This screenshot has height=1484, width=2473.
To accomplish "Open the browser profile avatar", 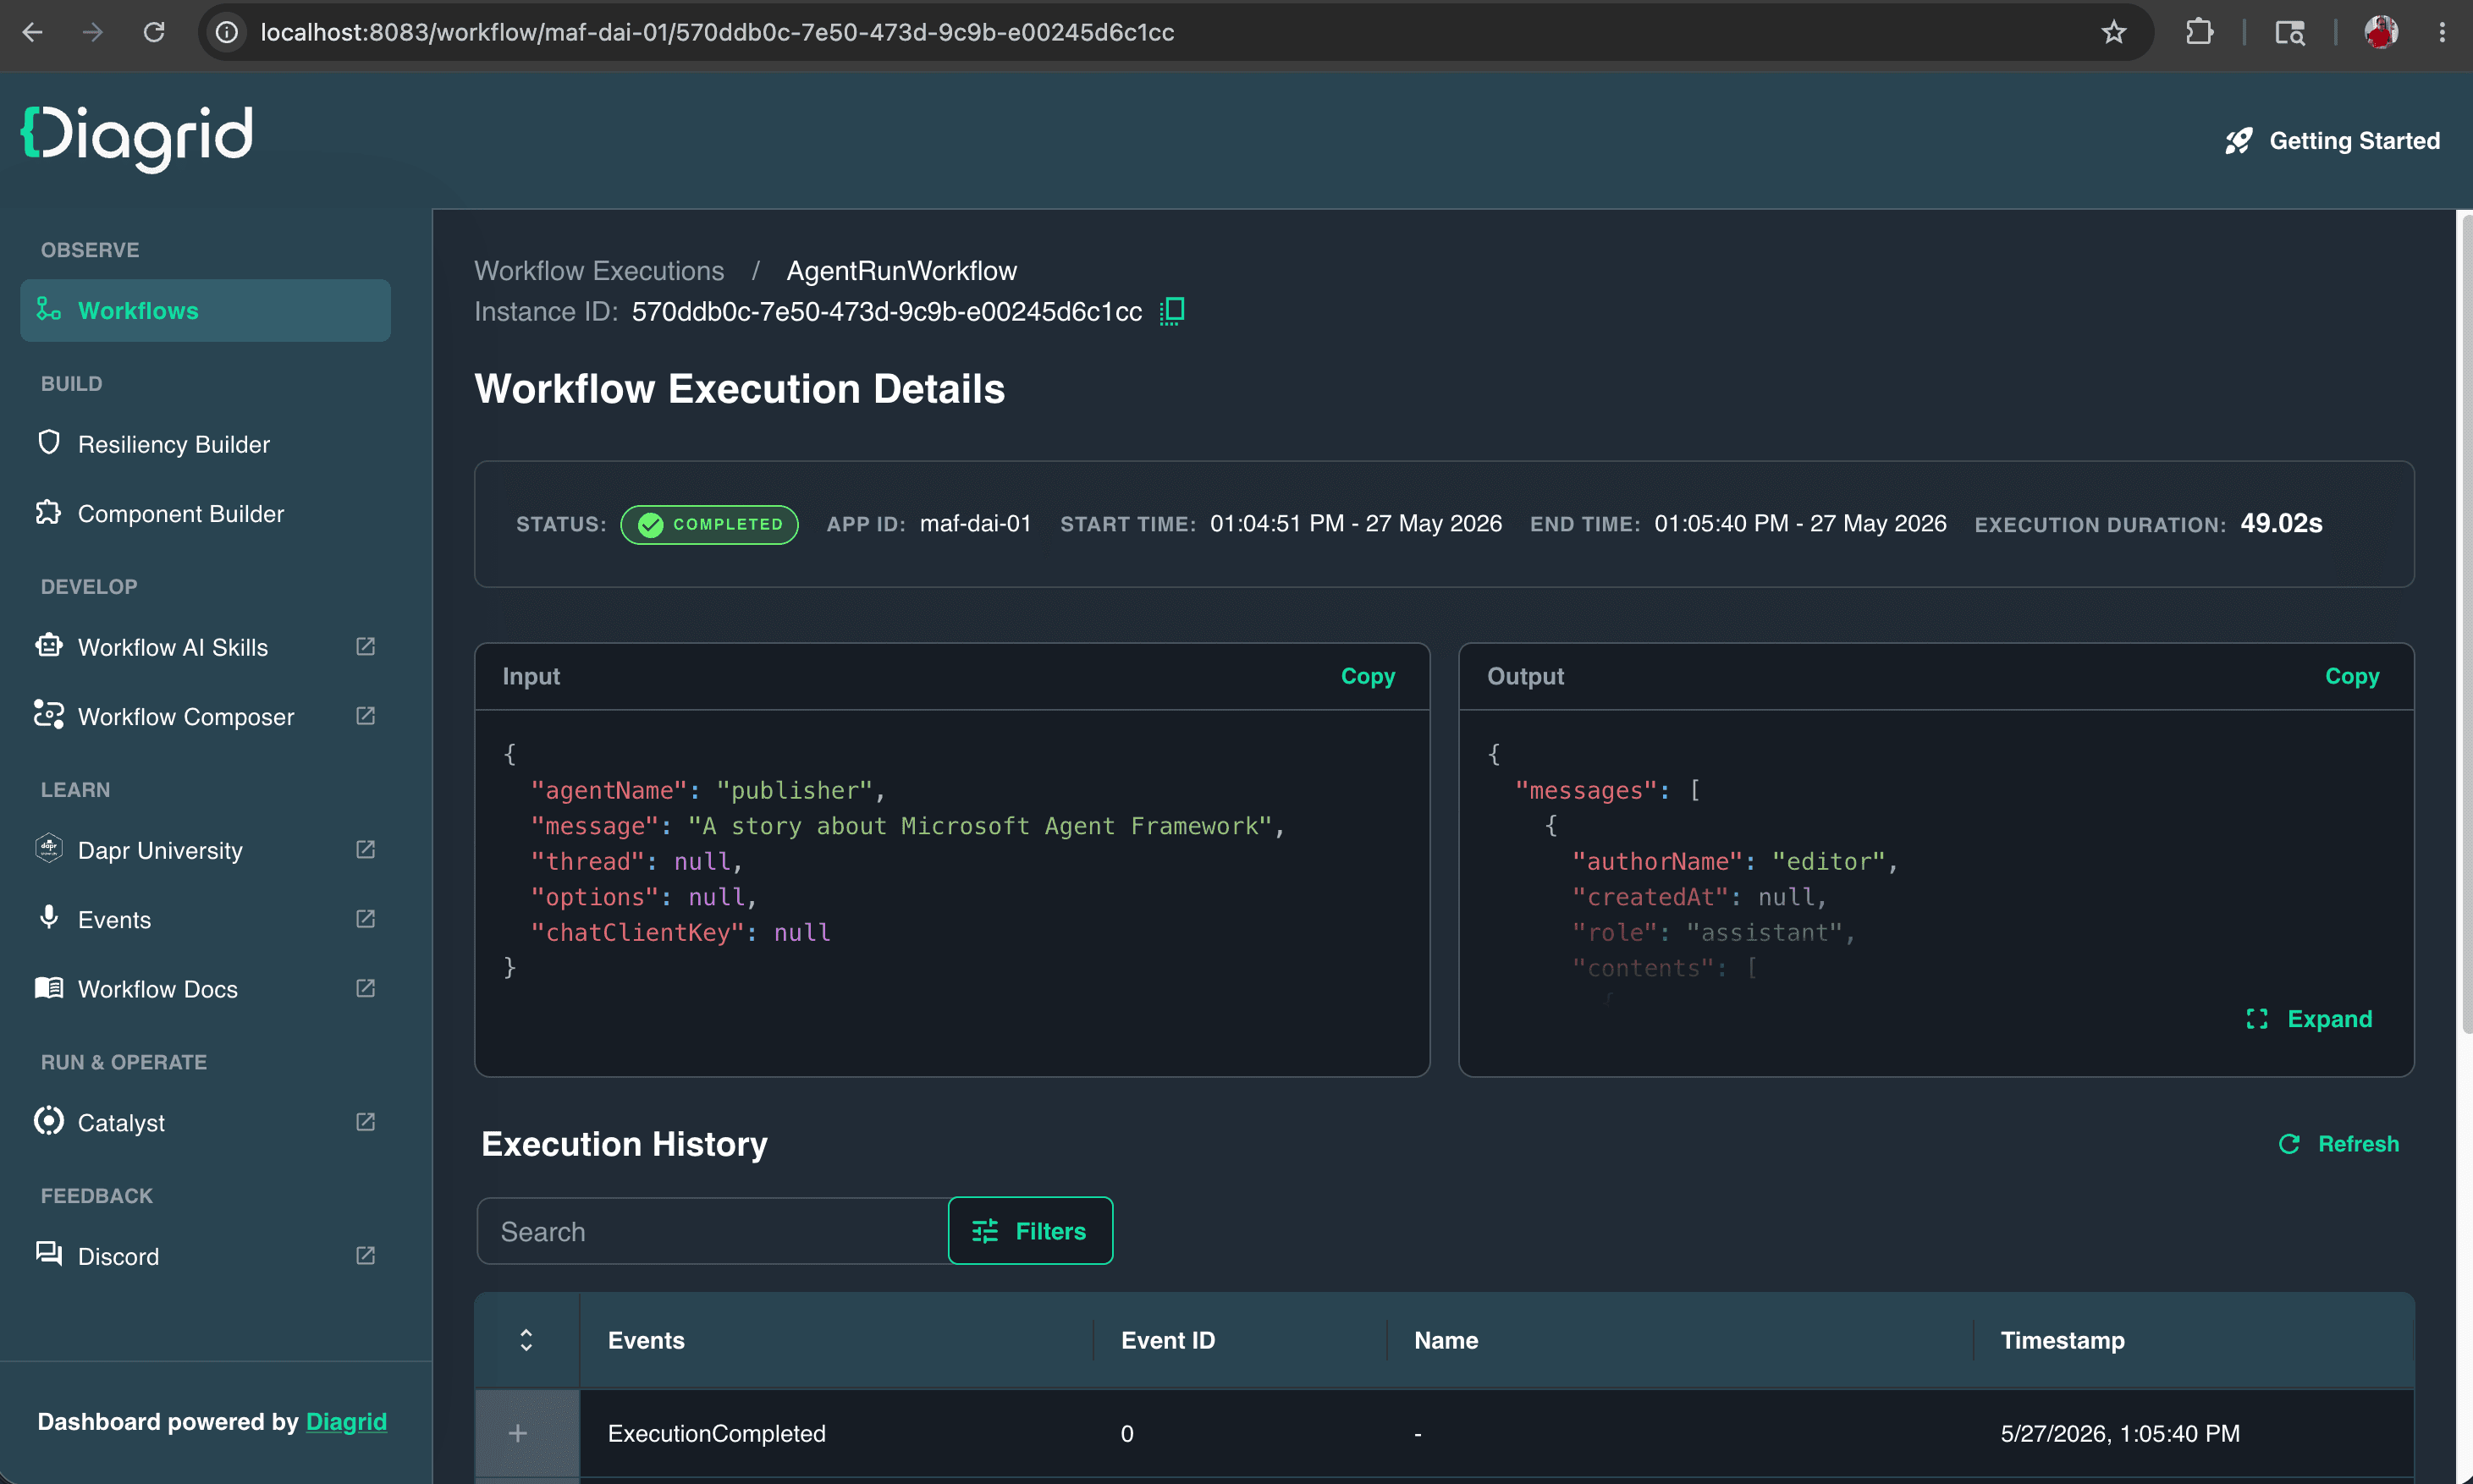I will (x=2381, y=32).
